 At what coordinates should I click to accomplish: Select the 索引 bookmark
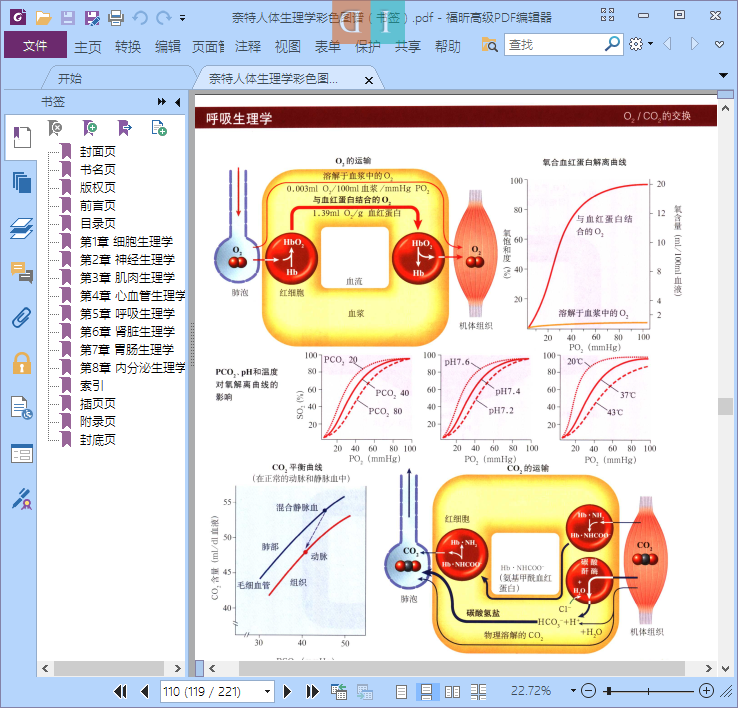tap(91, 386)
